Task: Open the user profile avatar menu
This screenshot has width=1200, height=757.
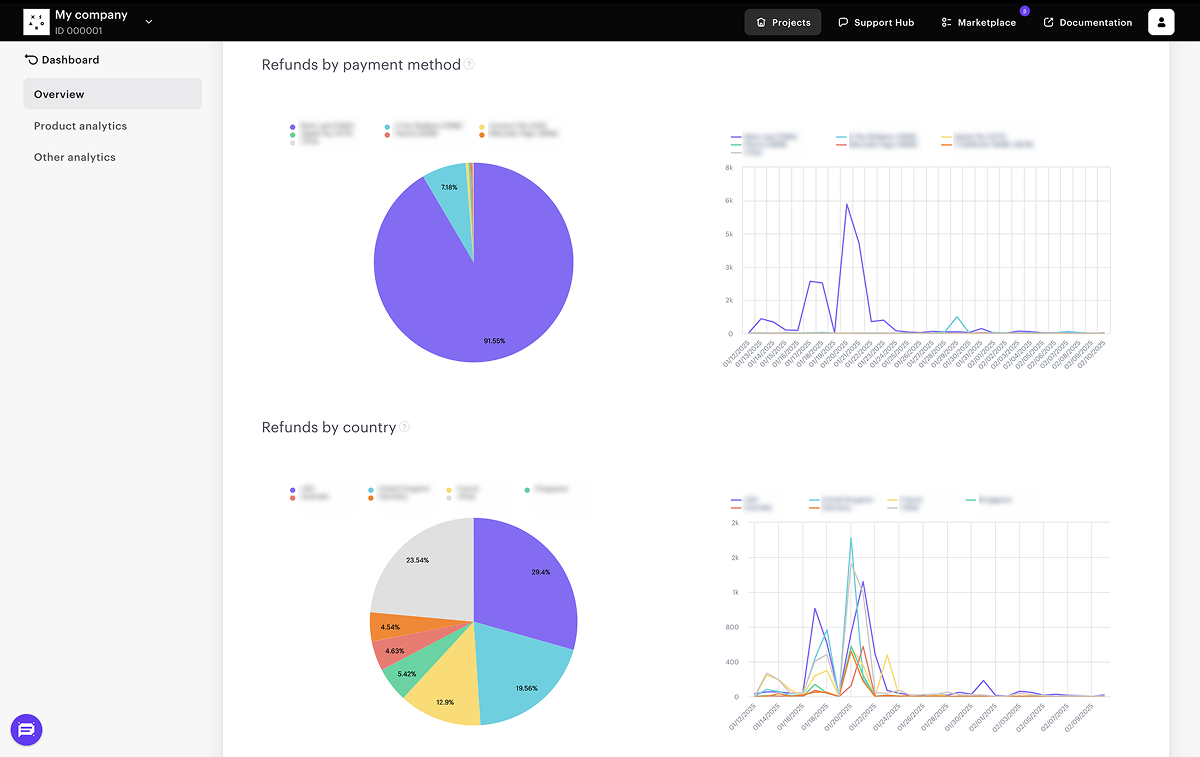Action: point(1161,22)
